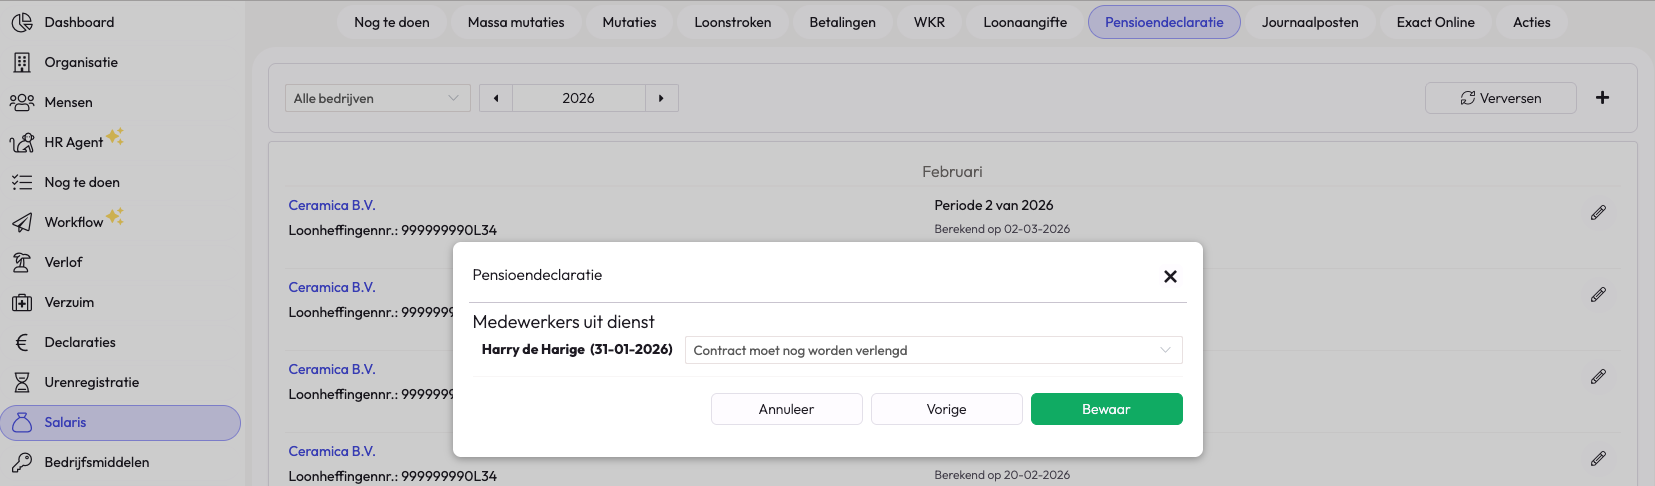
Task: Open the Alle bedrijven company dropdown
Action: click(x=377, y=98)
